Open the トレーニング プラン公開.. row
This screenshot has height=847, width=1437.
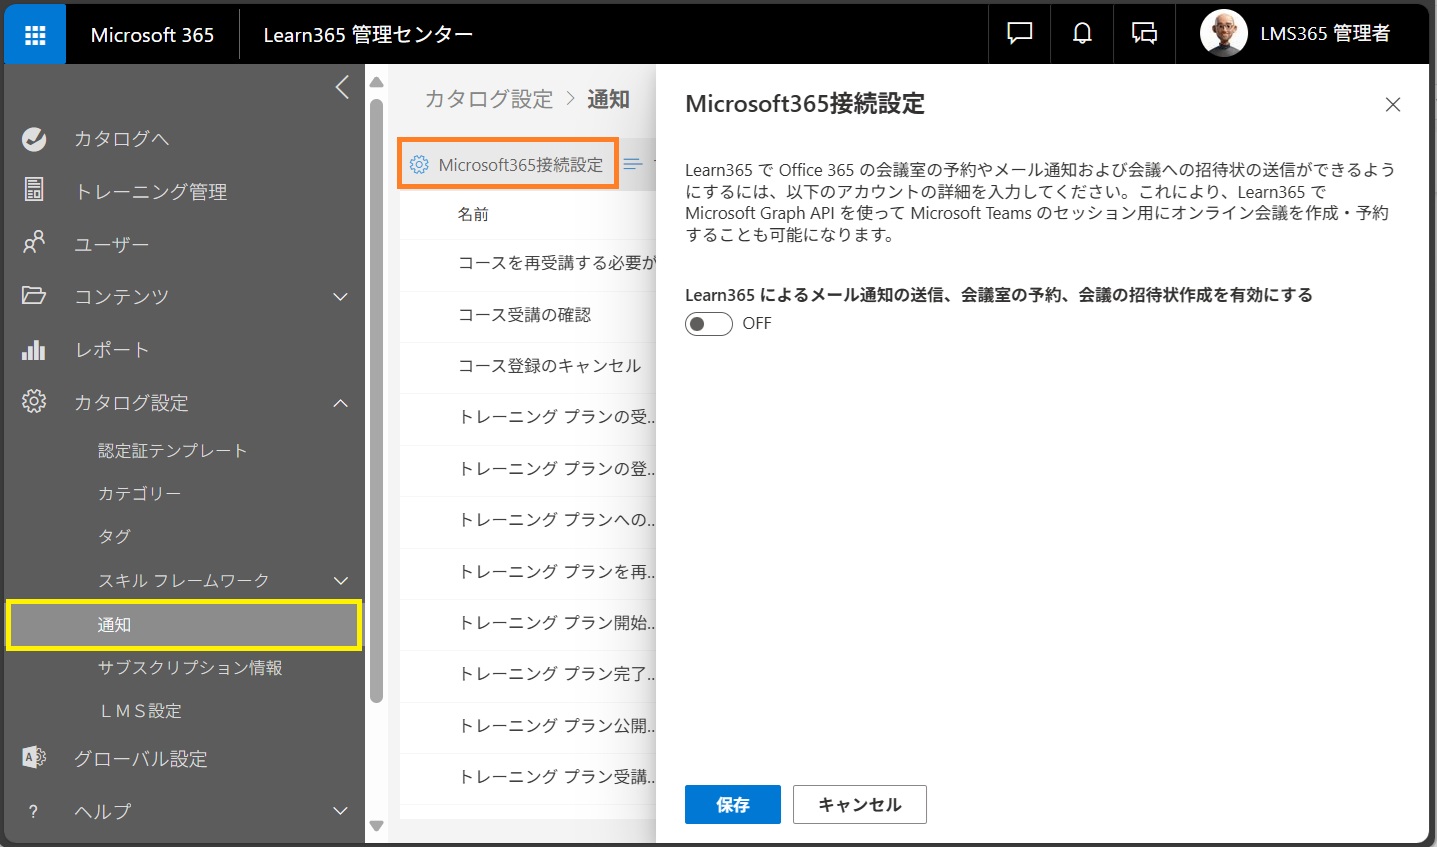coord(528,726)
